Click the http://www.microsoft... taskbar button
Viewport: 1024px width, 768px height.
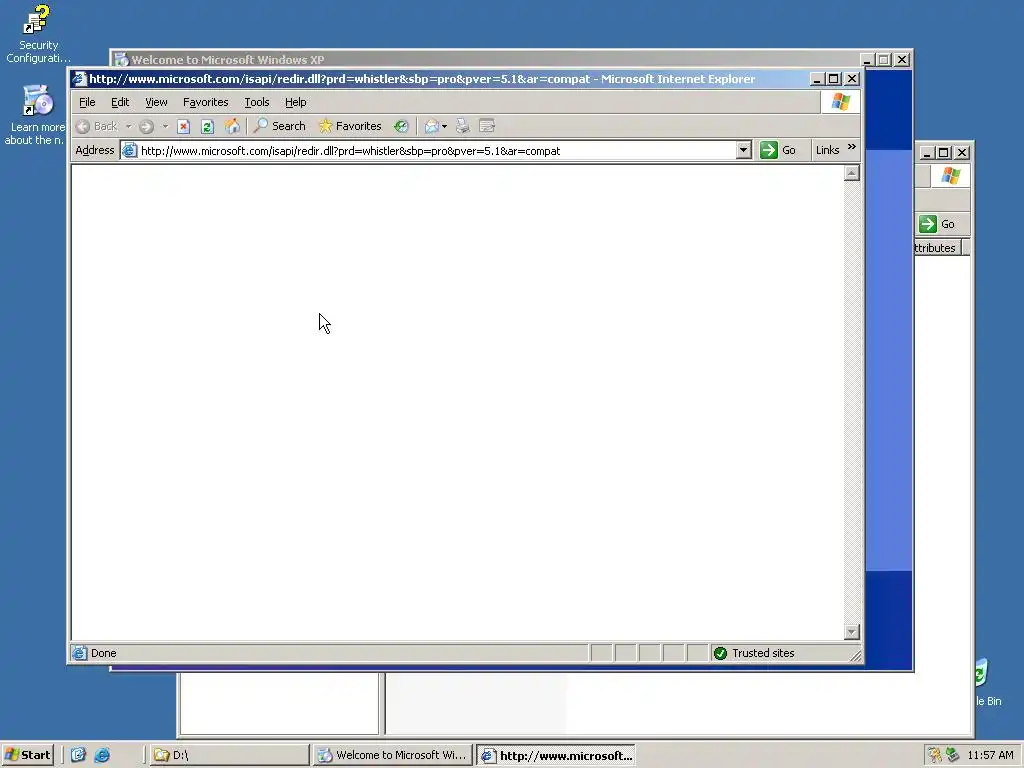coord(556,756)
